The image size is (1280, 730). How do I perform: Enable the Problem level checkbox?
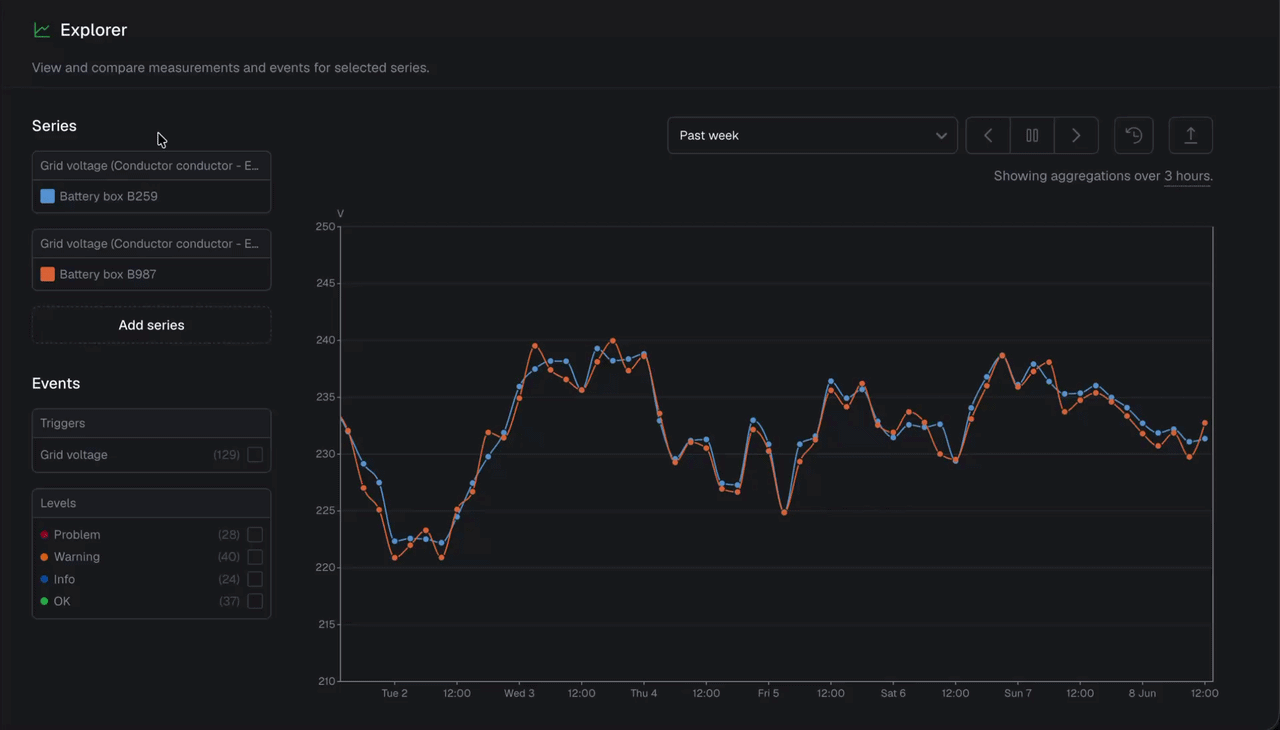coord(255,535)
